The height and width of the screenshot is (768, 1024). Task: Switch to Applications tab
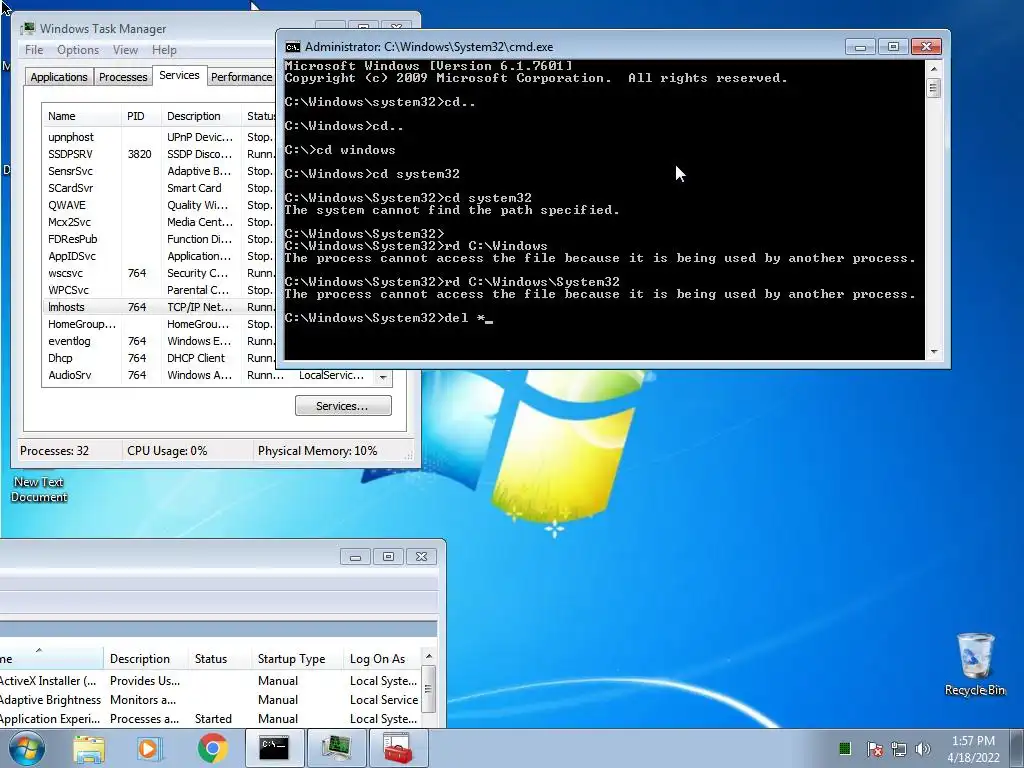[x=59, y=77]
